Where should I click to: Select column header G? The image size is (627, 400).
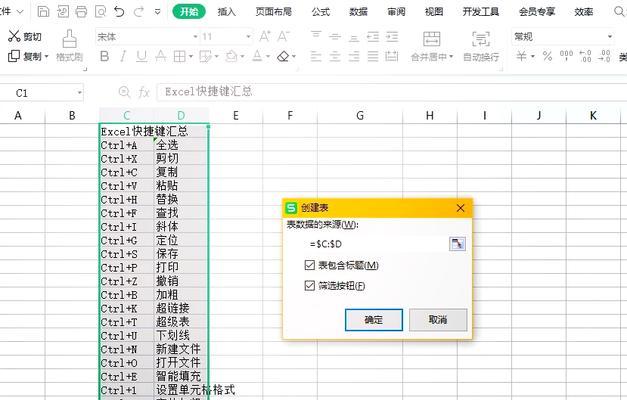[360, 116]
